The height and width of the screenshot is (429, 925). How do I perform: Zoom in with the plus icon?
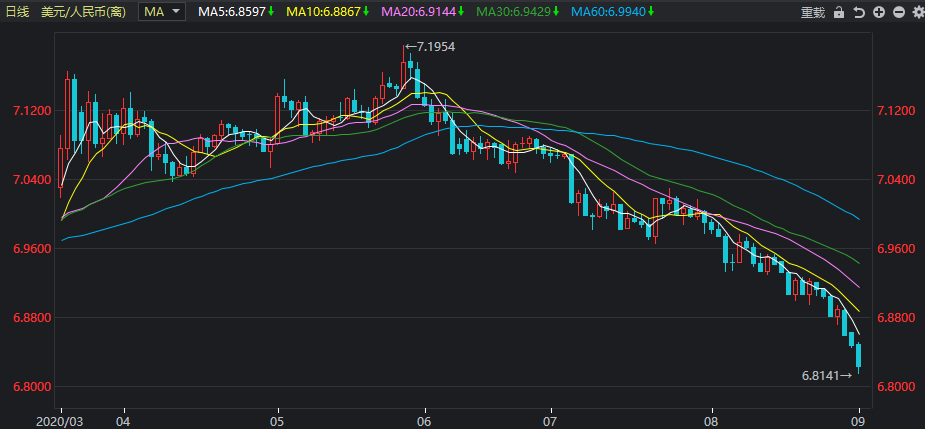point(879,12)
